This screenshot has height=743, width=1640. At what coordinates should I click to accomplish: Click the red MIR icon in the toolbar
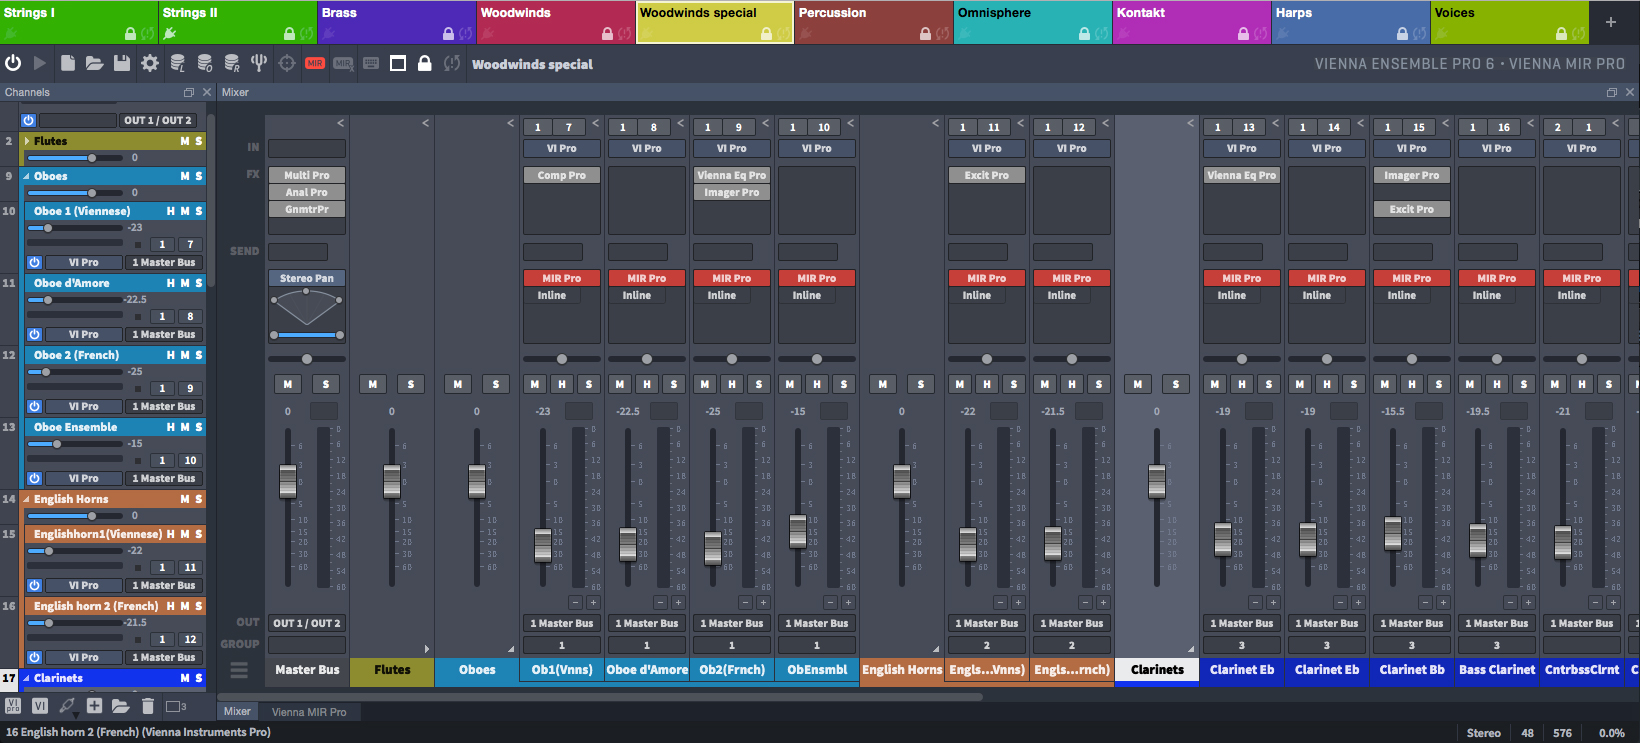coord(315,63)
